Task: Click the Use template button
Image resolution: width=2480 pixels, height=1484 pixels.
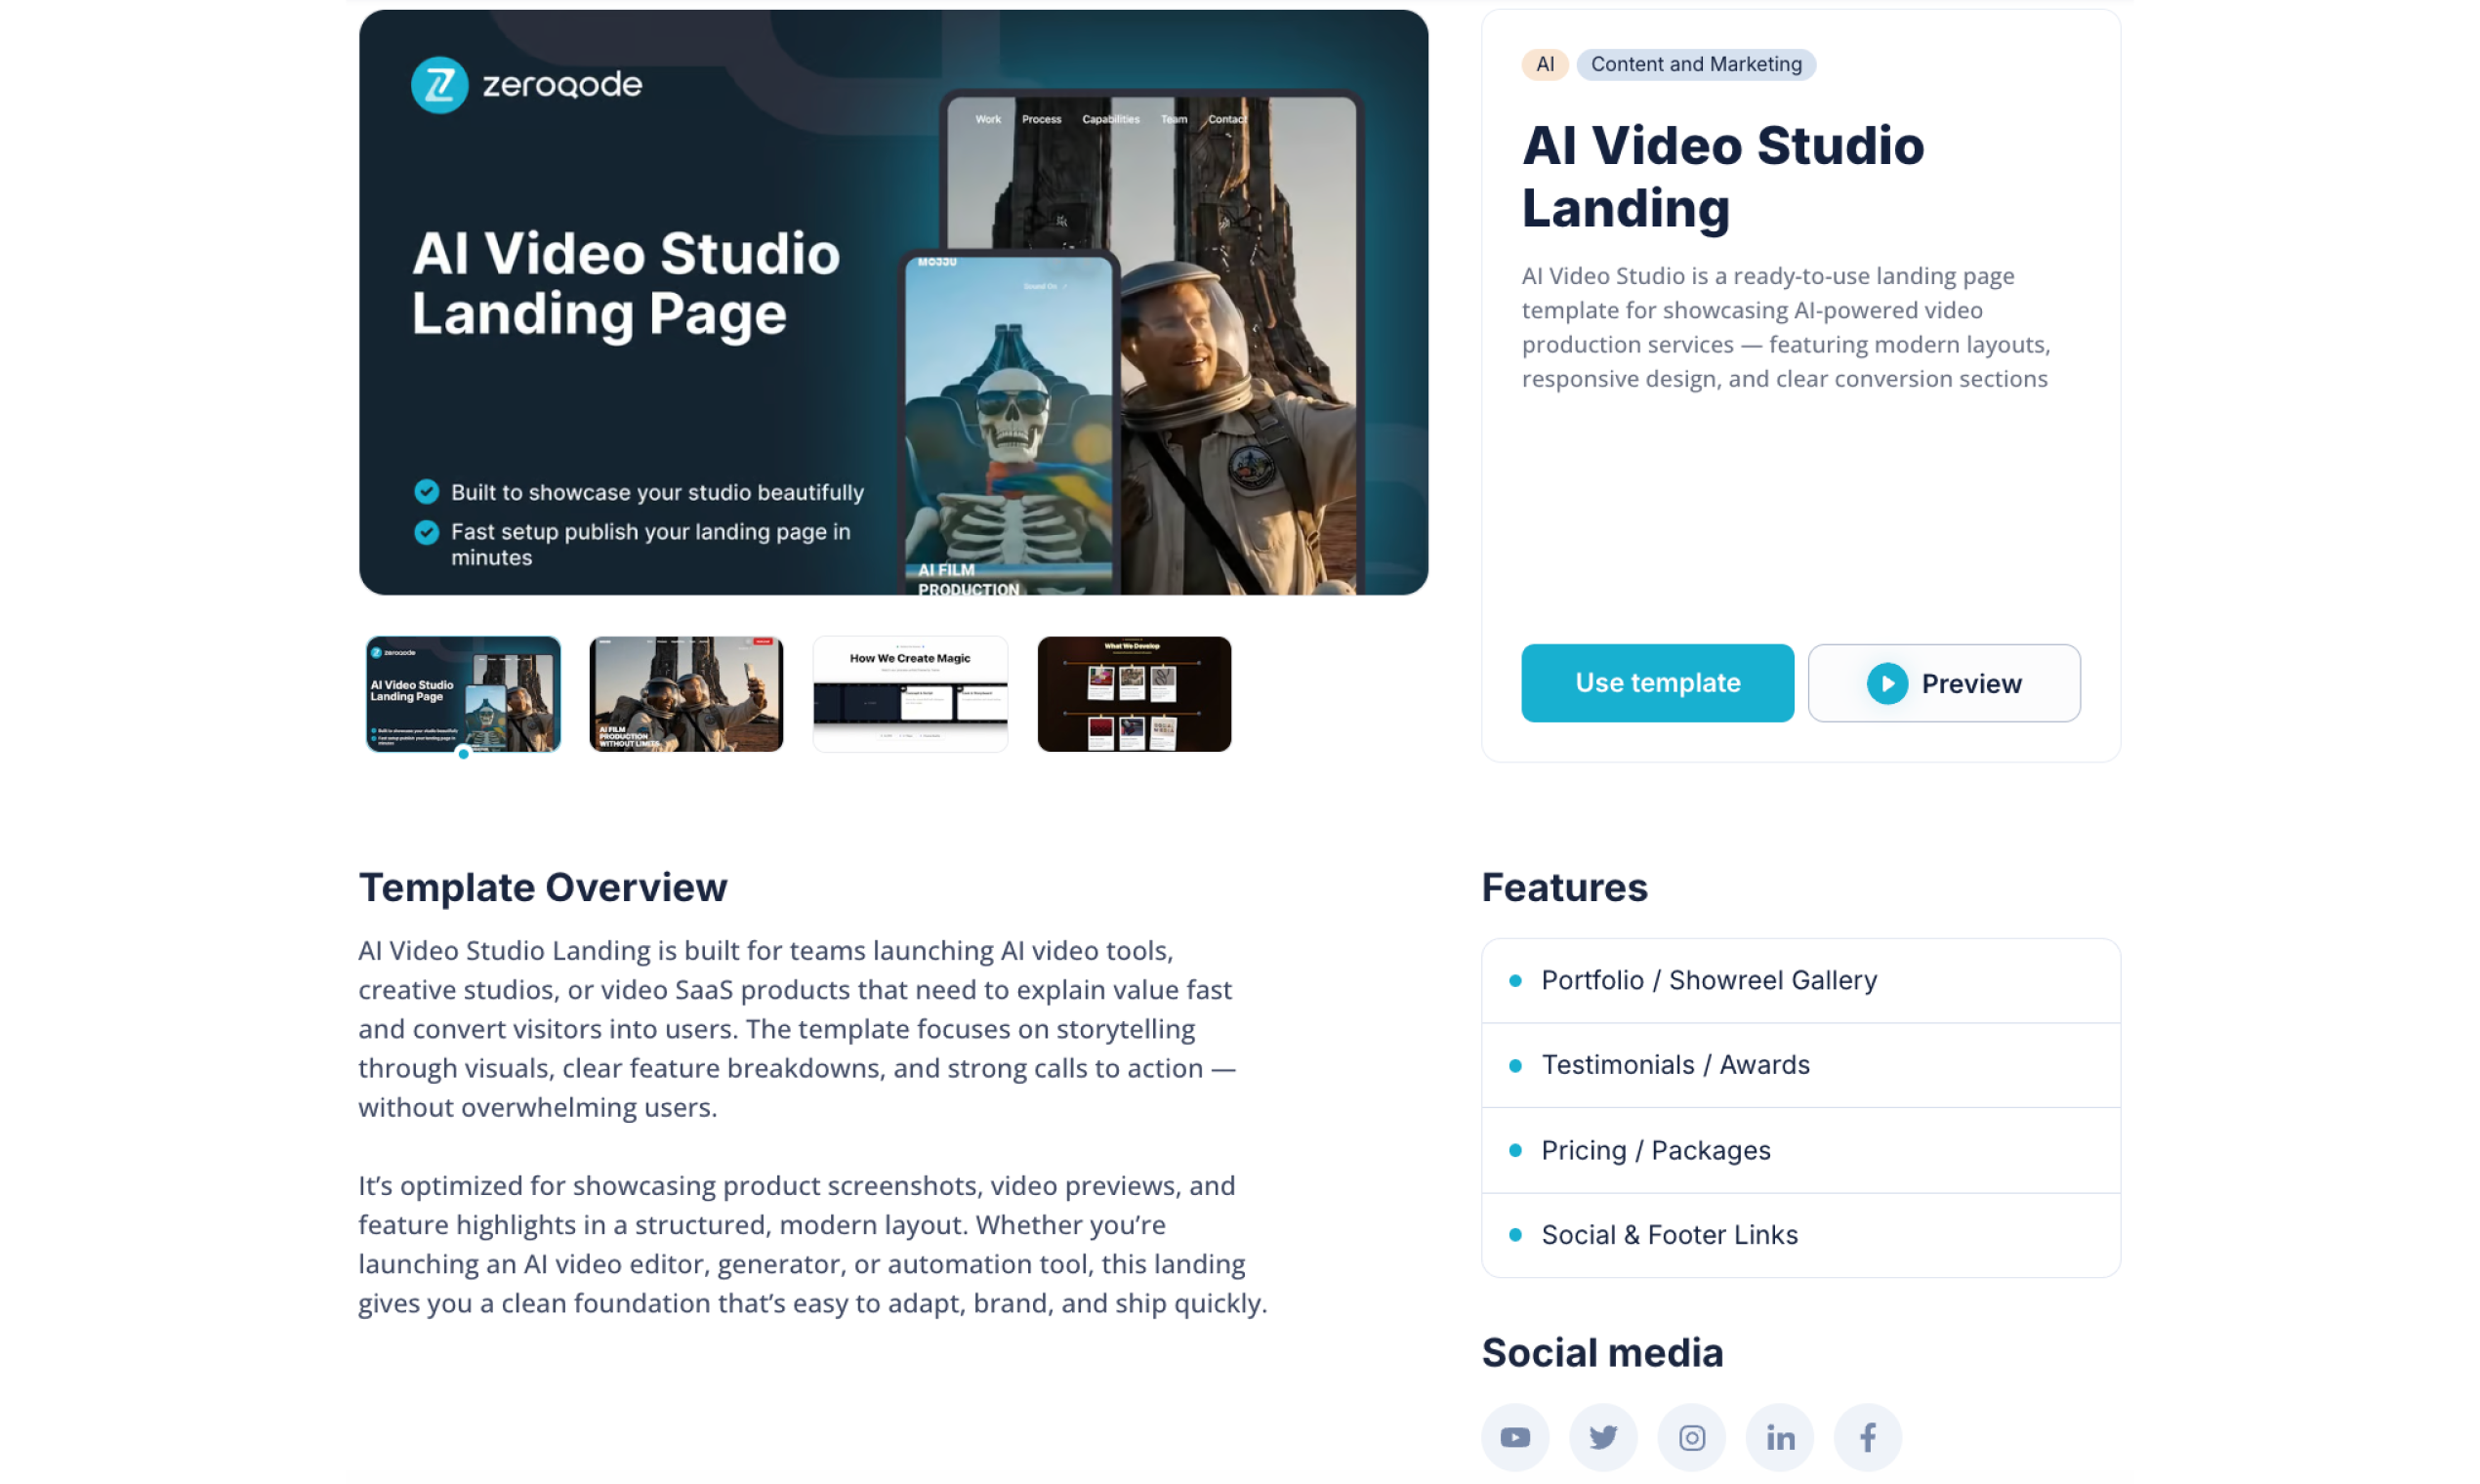Action: pos(1657,683)
